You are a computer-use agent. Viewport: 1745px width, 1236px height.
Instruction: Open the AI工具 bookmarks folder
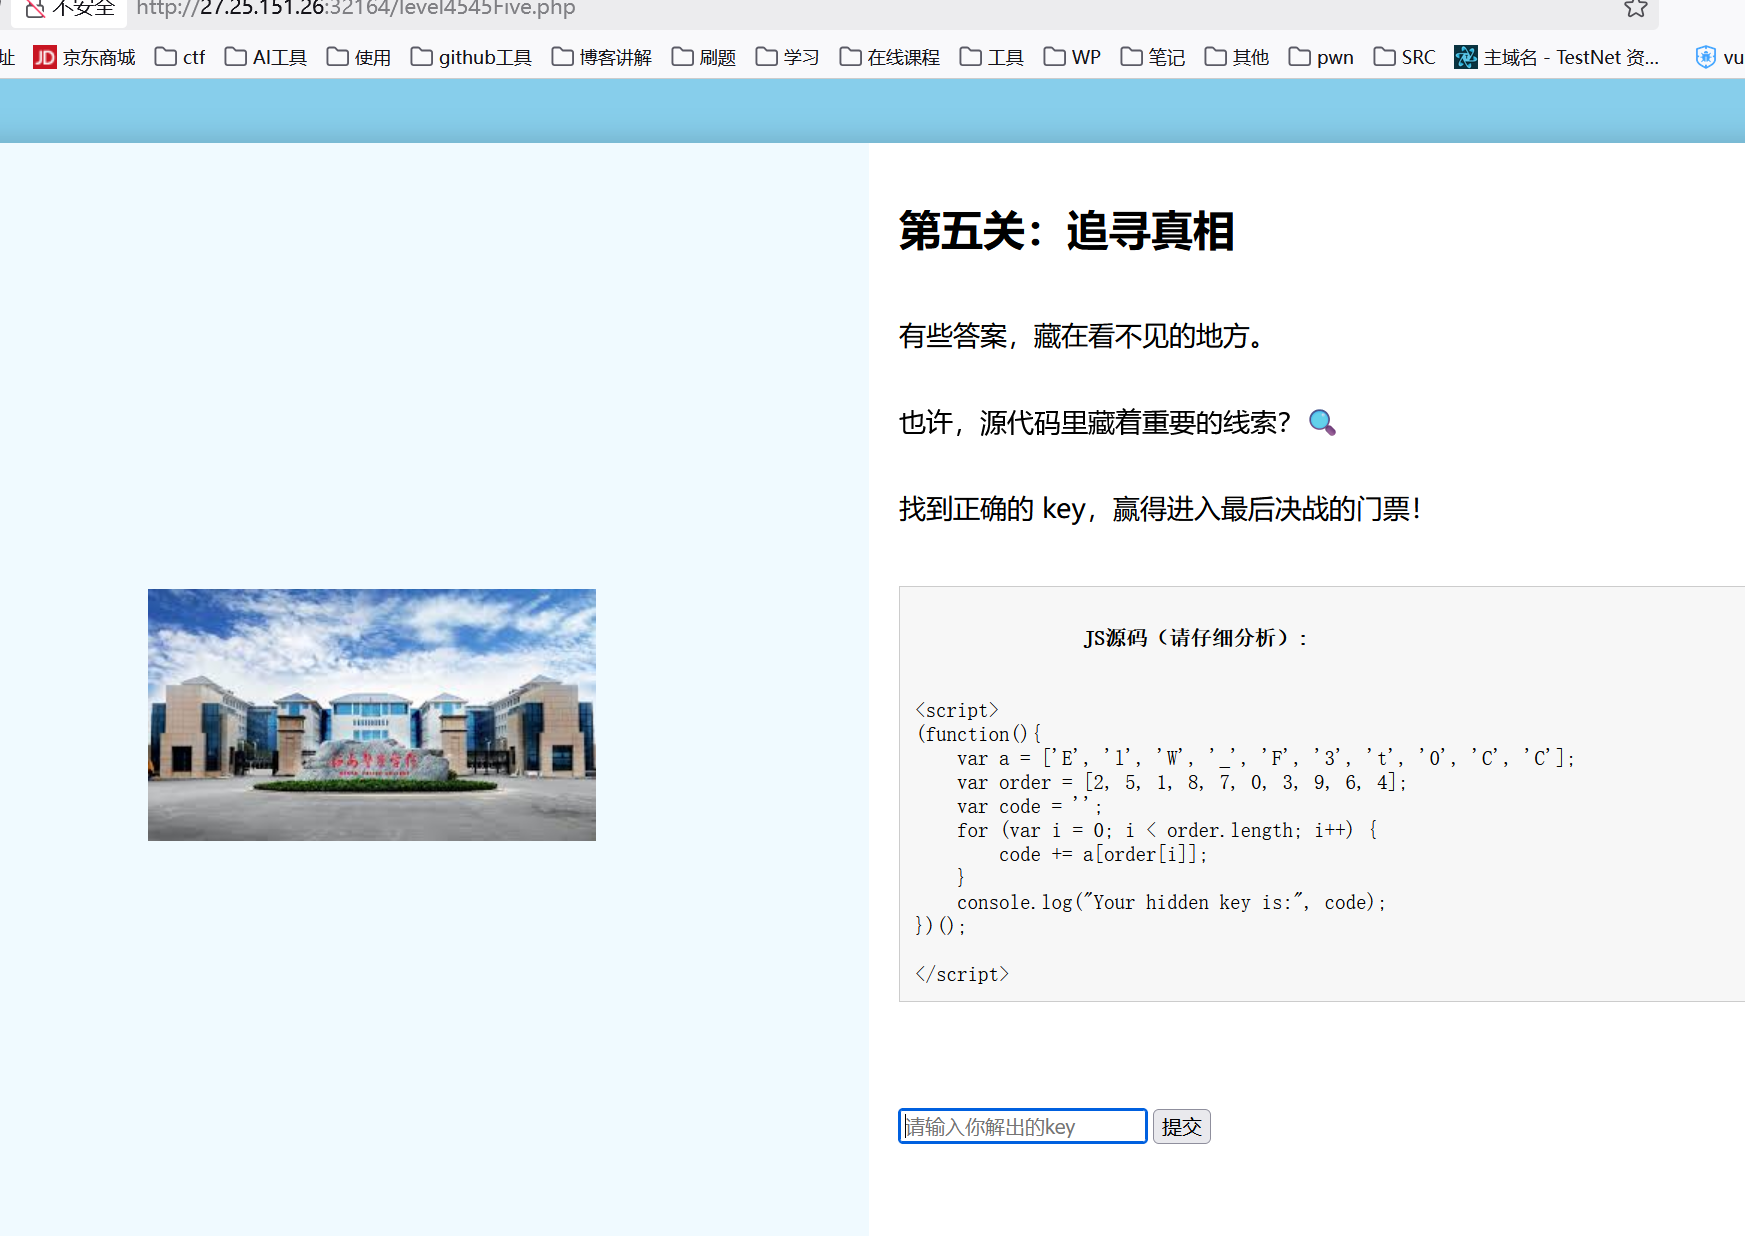(x=266, y=57)
